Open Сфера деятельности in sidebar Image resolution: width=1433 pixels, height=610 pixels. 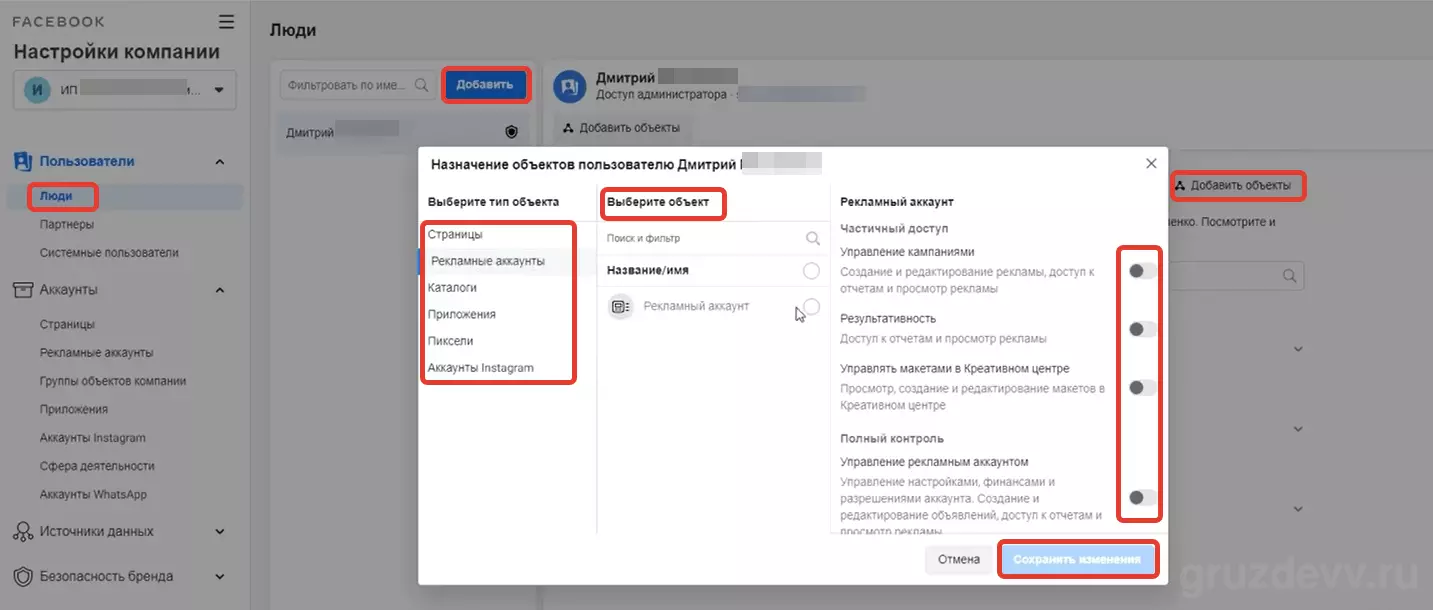pyautogui.click(x=97, y=466)
